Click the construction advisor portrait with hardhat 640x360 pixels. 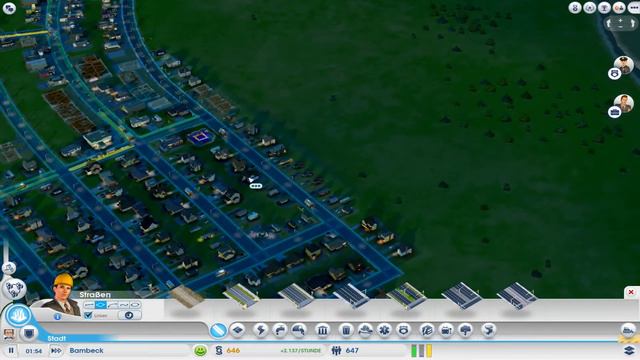coord(63,295)
